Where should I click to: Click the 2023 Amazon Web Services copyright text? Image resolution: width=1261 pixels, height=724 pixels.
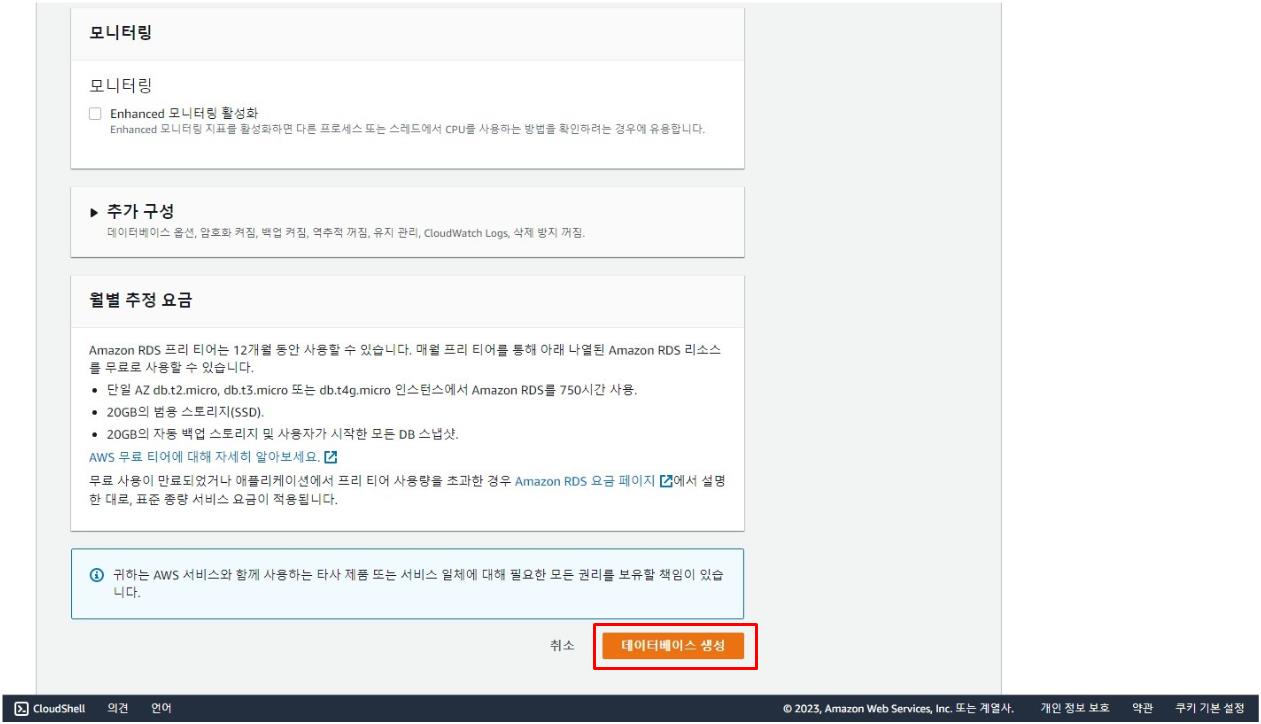point(899,709)
